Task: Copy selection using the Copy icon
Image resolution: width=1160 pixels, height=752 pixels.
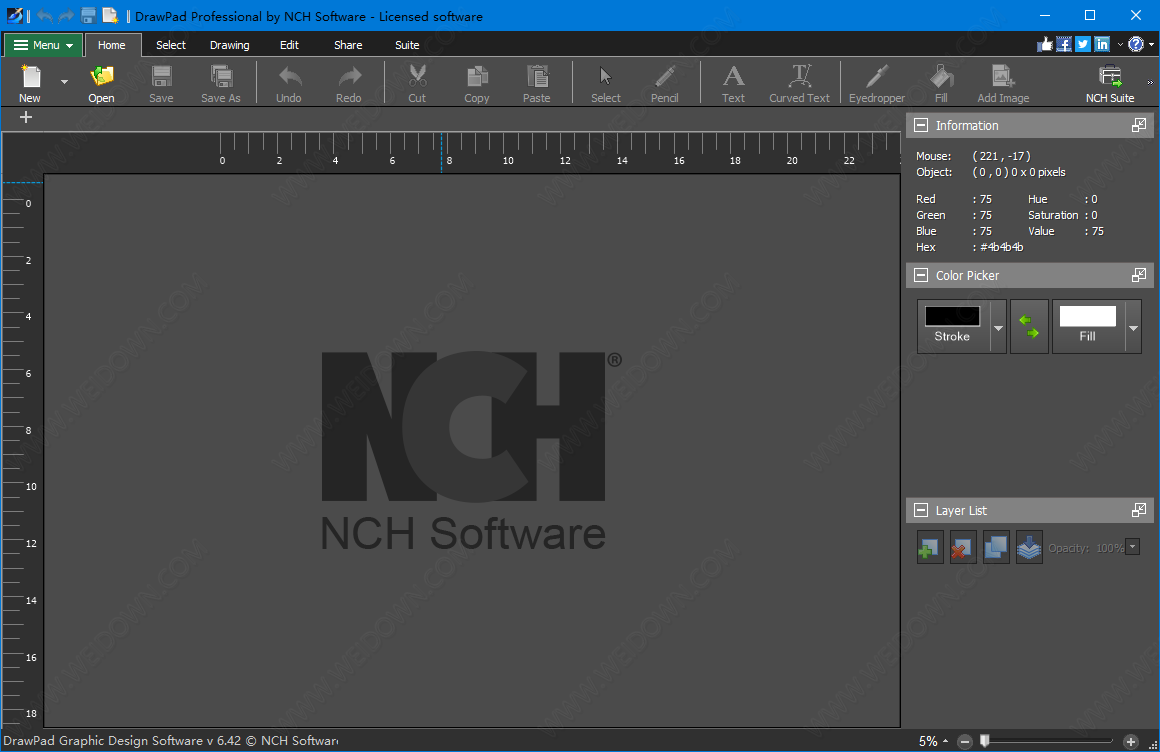Action: [x=476, y=83]
